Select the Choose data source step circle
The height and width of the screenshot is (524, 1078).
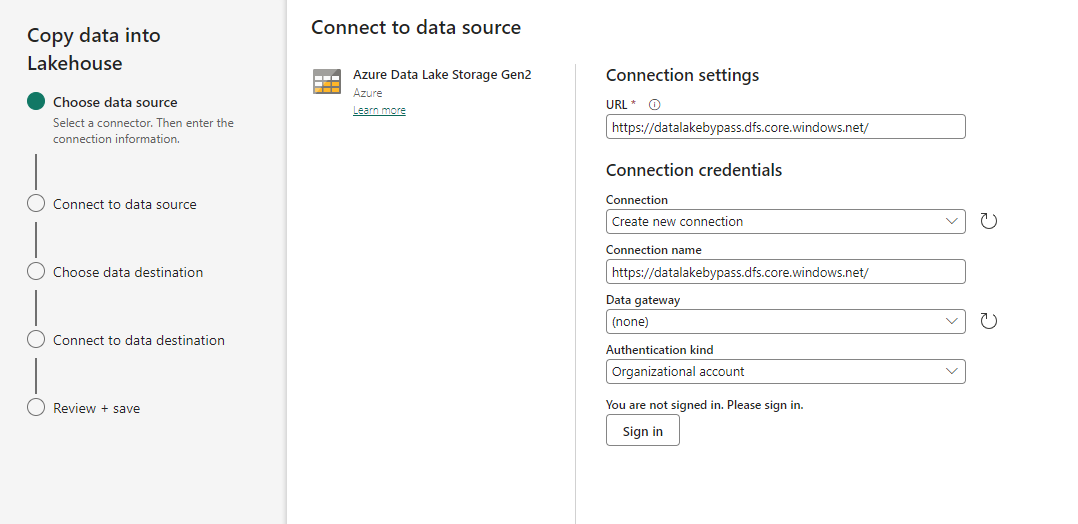pyautogui.click(x=36, y=101)
